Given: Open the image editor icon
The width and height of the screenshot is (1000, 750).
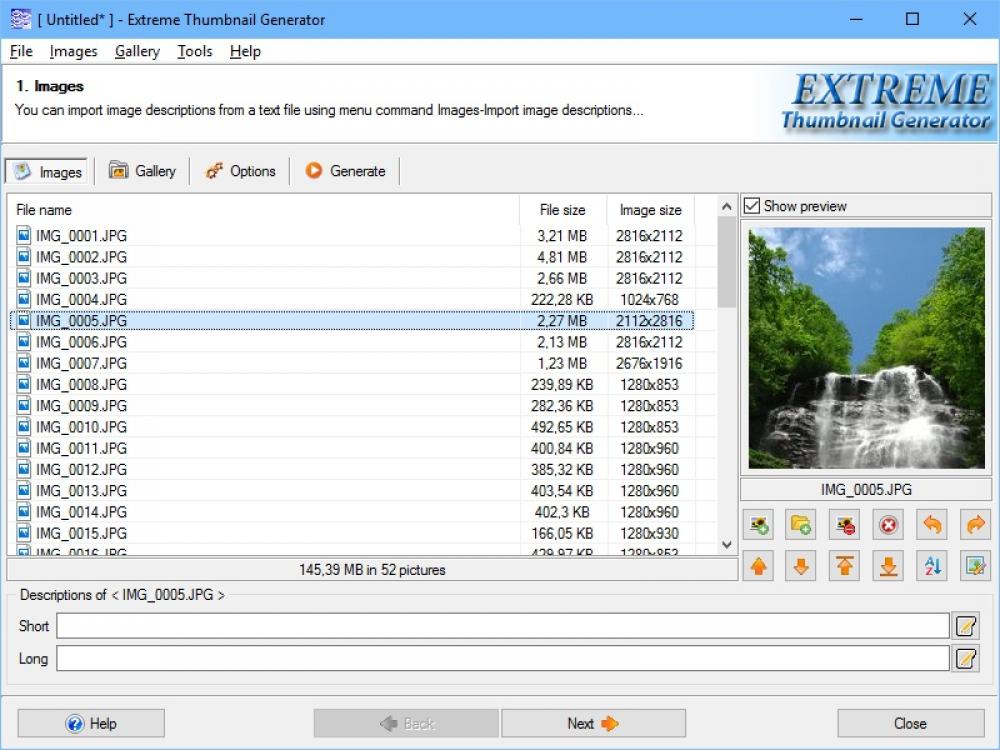Looking at the screenshot, I should pos(975,566).
